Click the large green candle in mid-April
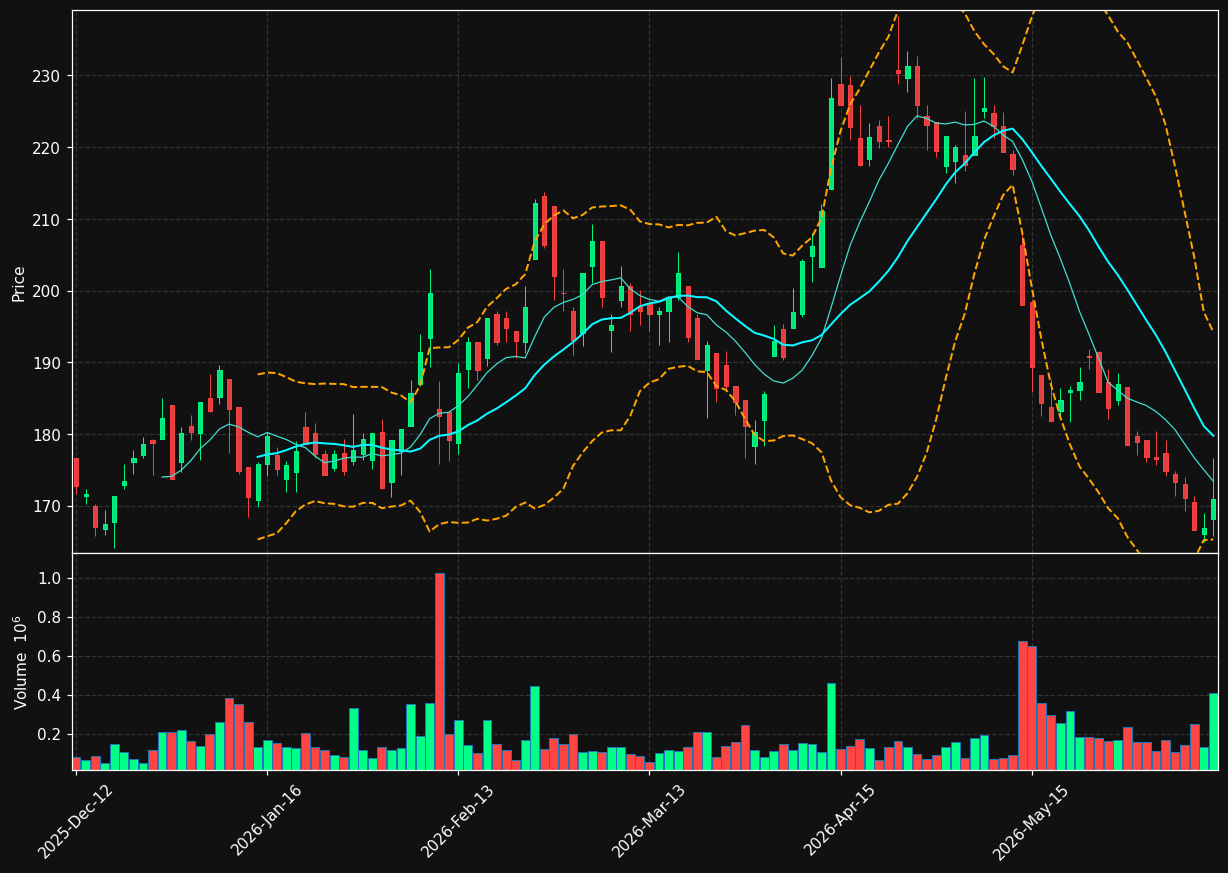 pyautogui.click(x=831, y=144)
